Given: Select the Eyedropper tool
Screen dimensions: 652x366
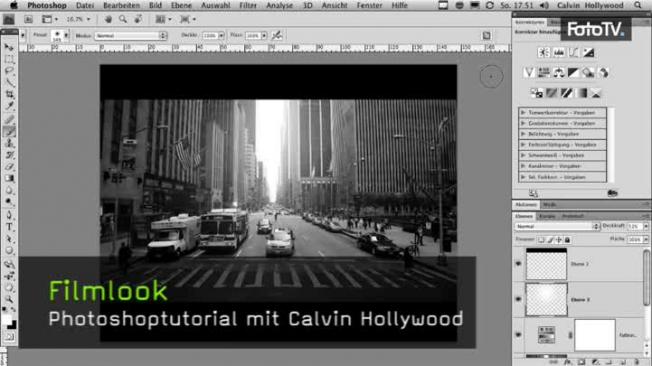Looking at the screenshot, I should point(9,106).
